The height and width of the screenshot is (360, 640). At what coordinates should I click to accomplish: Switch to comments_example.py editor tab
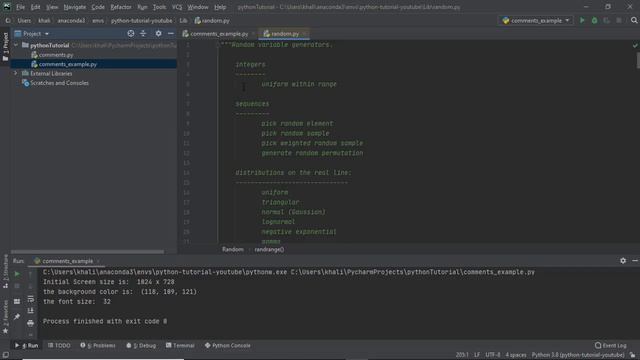pos(218,33)
